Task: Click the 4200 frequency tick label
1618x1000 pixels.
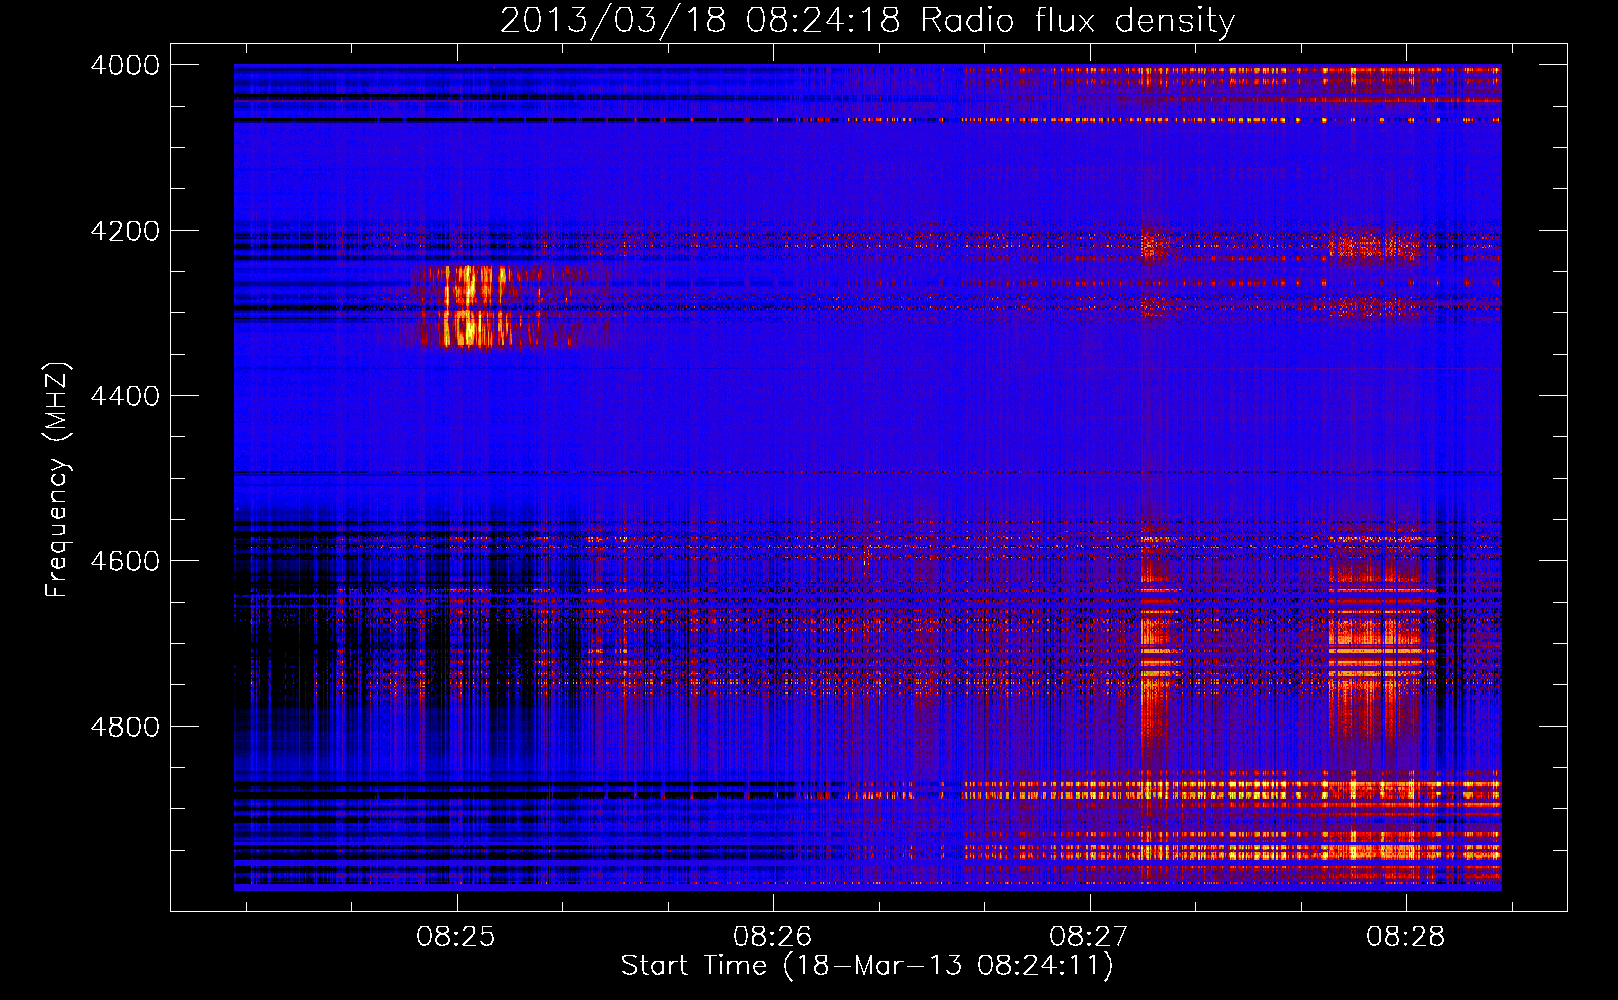Action: pyautogui.click(x=125, y=231)
